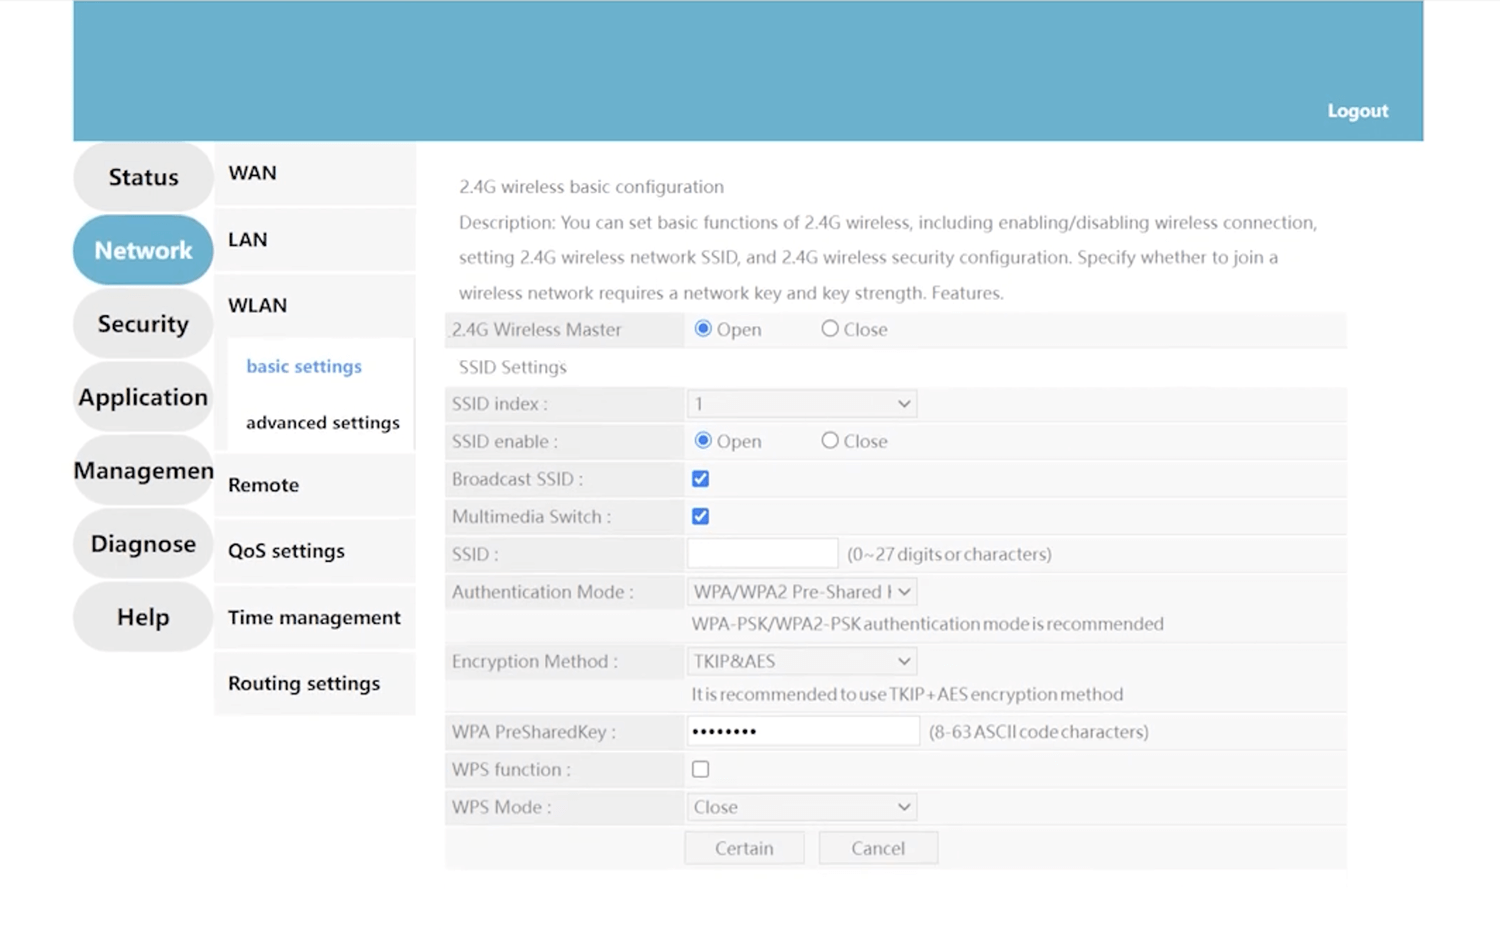This screenshot has height=936, width=1500.
Task: Select the Security navigation tab
Action: [x=143, y=324]
